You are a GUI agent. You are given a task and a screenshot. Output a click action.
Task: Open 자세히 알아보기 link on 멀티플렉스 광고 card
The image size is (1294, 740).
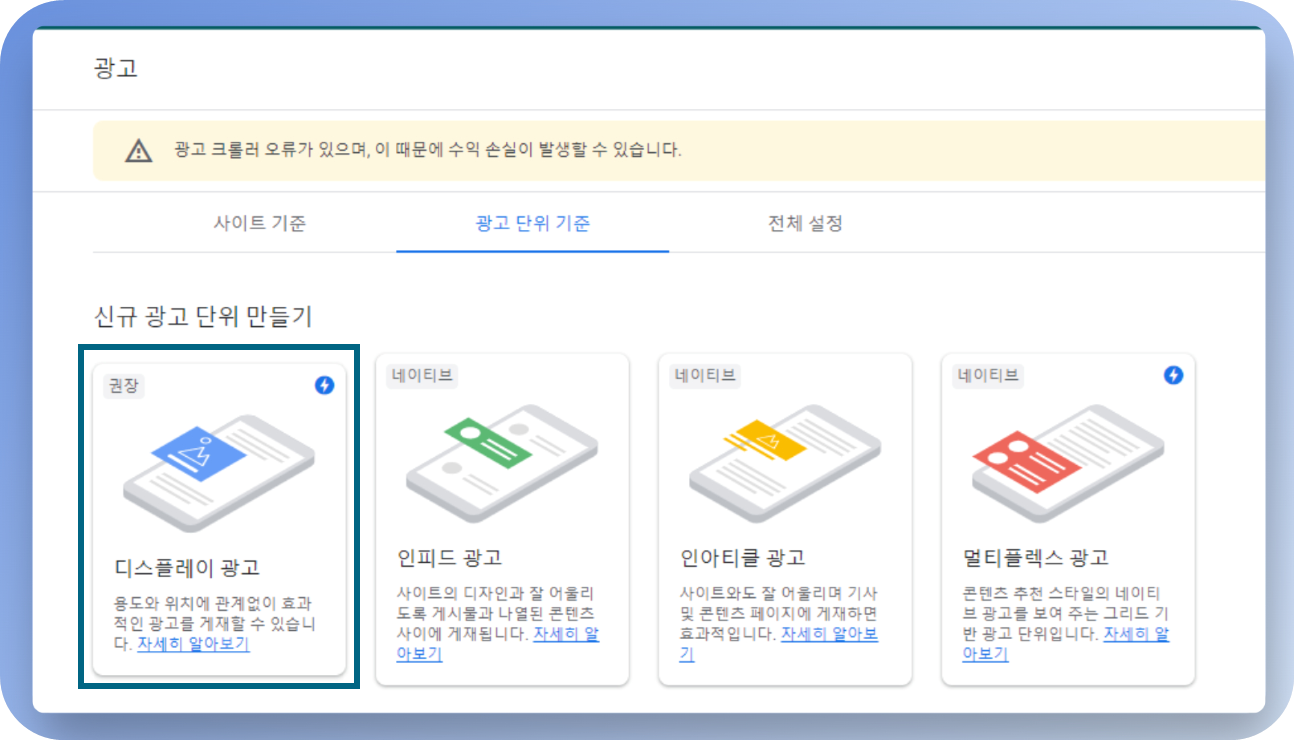(x=1066, y=644)
